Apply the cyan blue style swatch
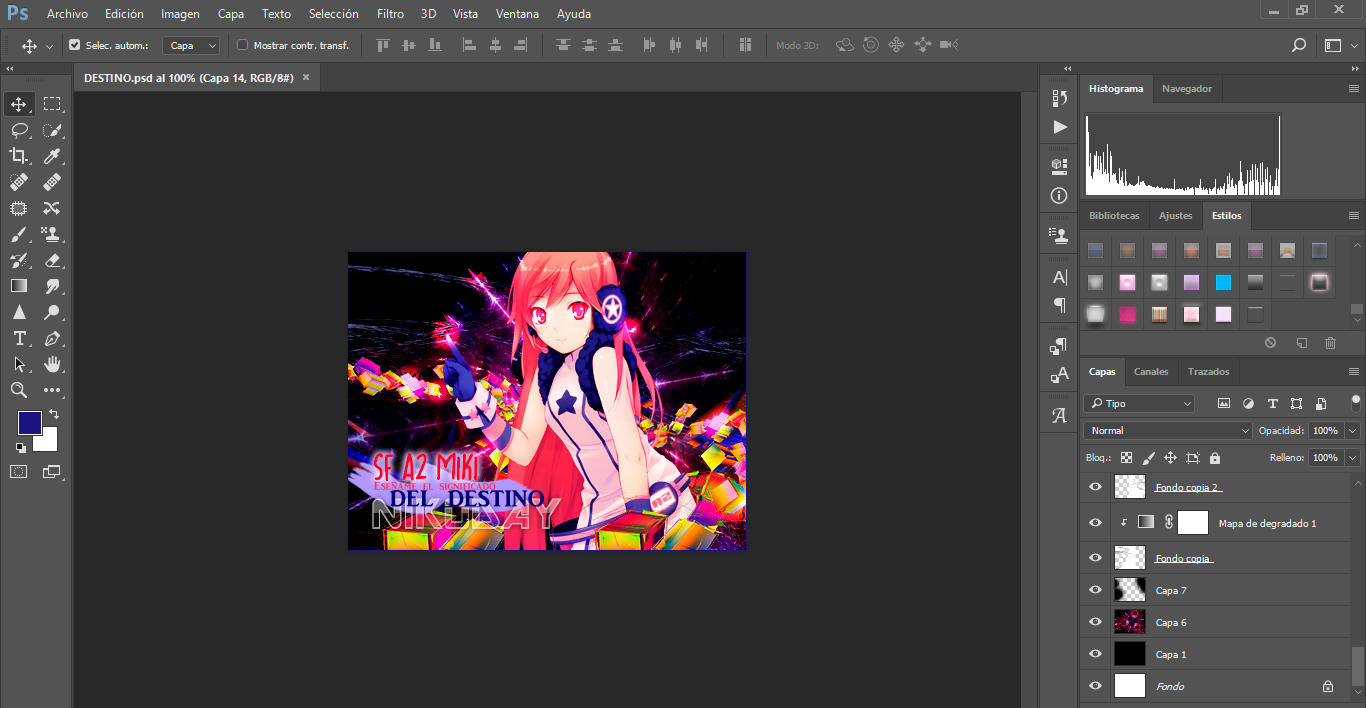 [x=1223, y=282]
